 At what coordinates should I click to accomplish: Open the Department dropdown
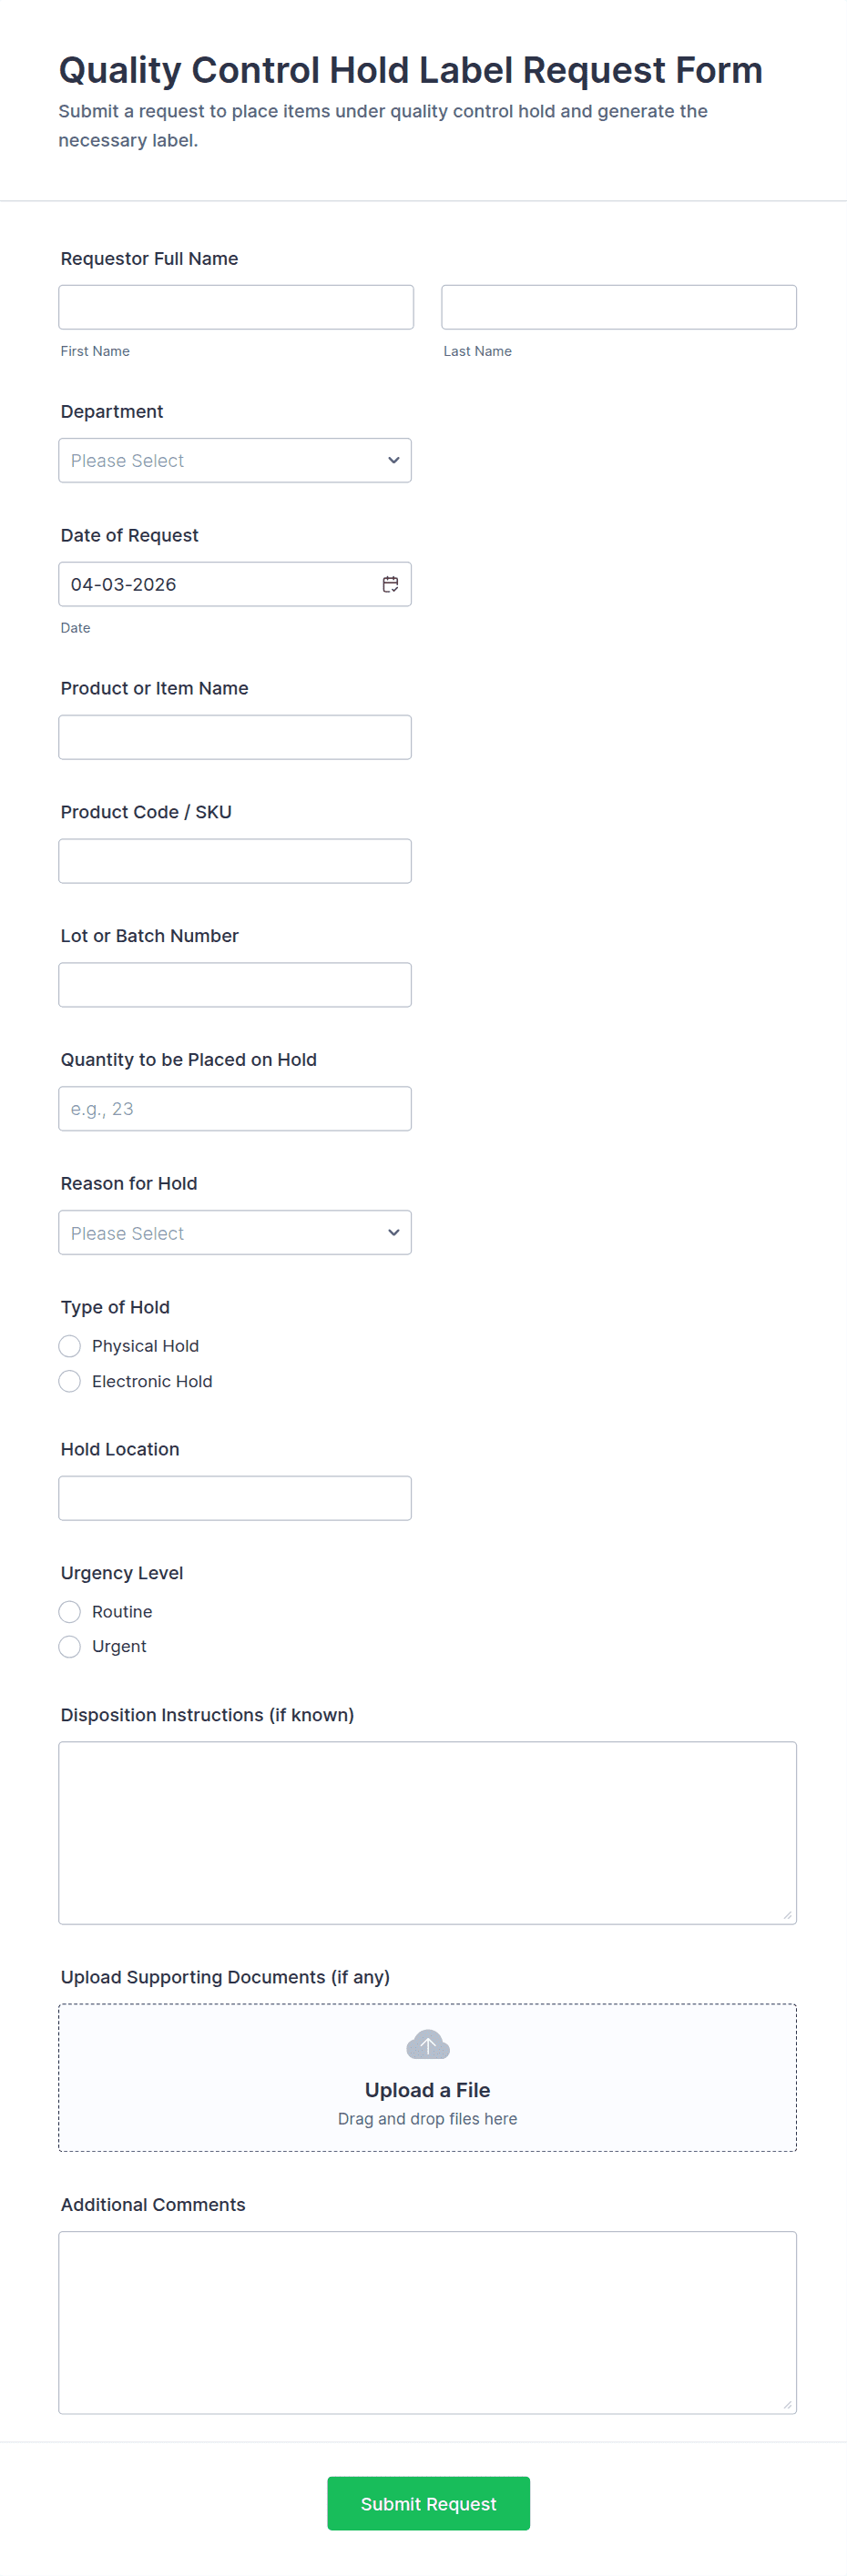[235, 460]
